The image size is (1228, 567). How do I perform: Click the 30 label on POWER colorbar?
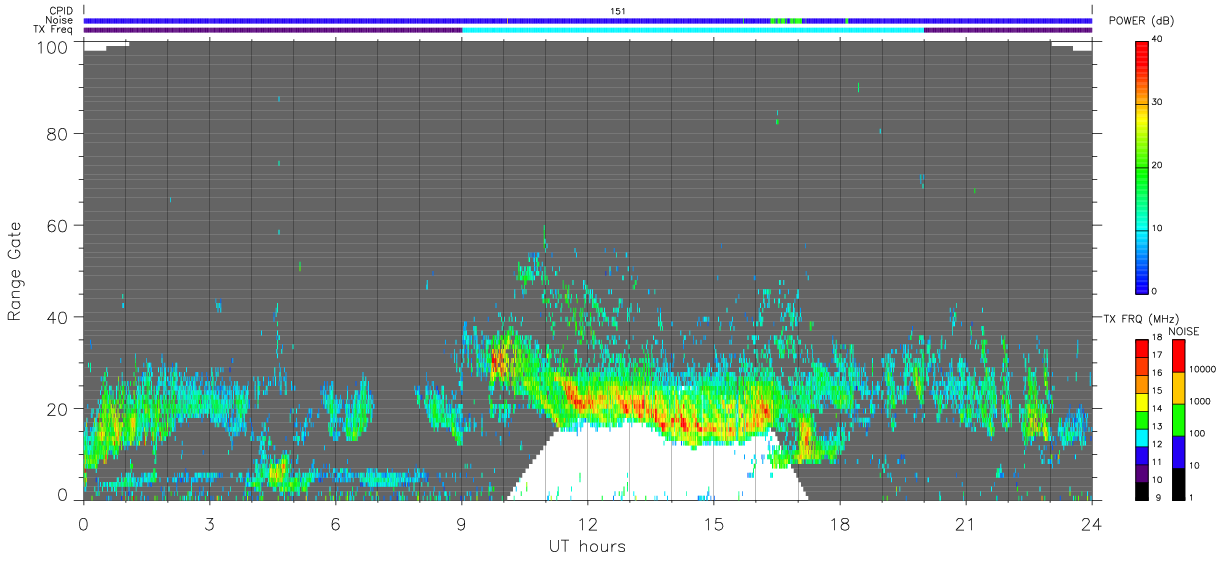pos(1158,102)
